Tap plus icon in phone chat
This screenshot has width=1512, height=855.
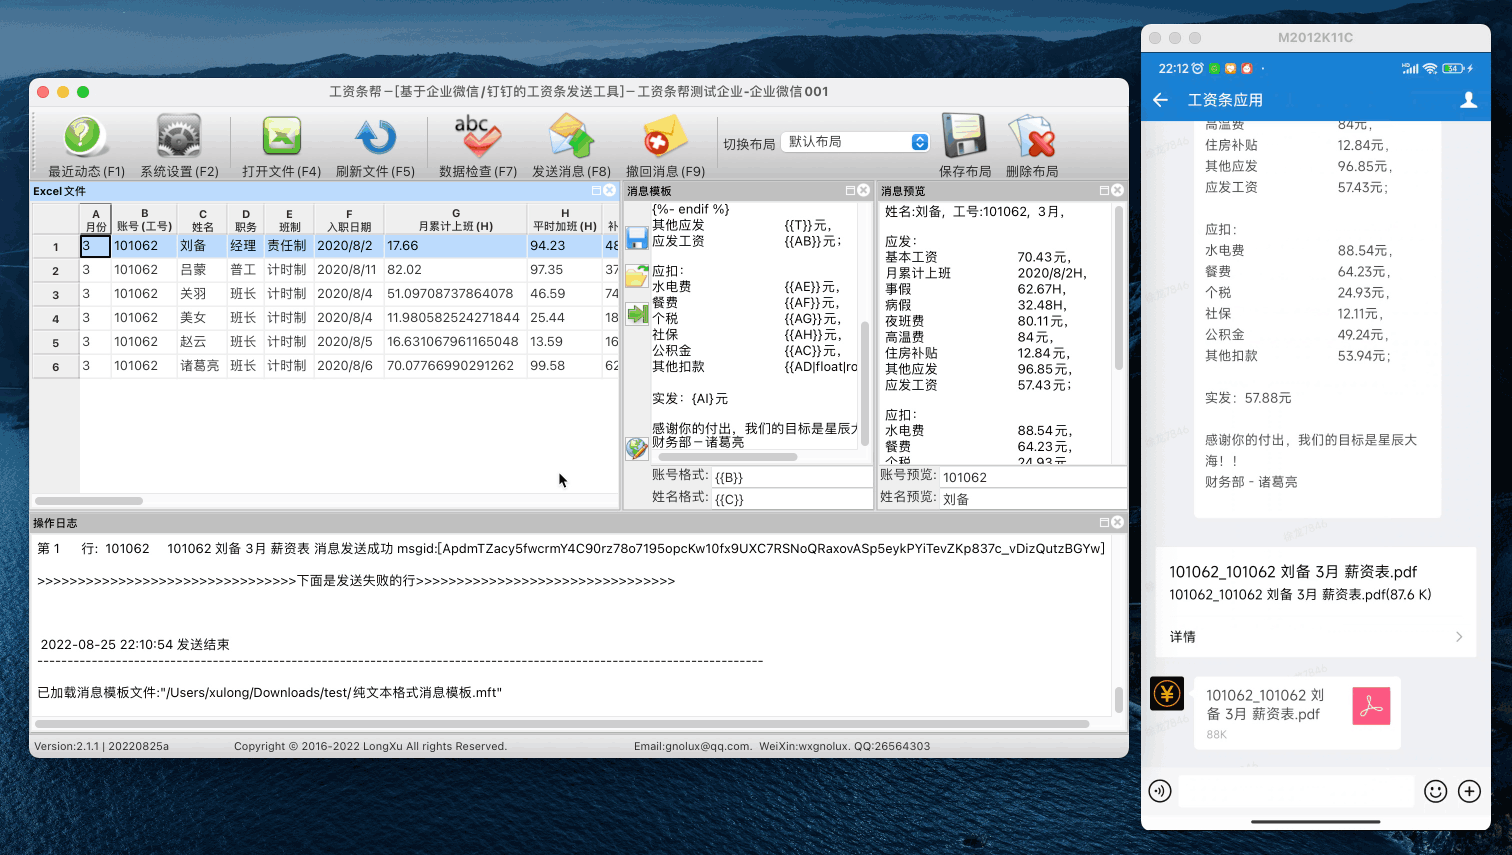[1469, 791]
